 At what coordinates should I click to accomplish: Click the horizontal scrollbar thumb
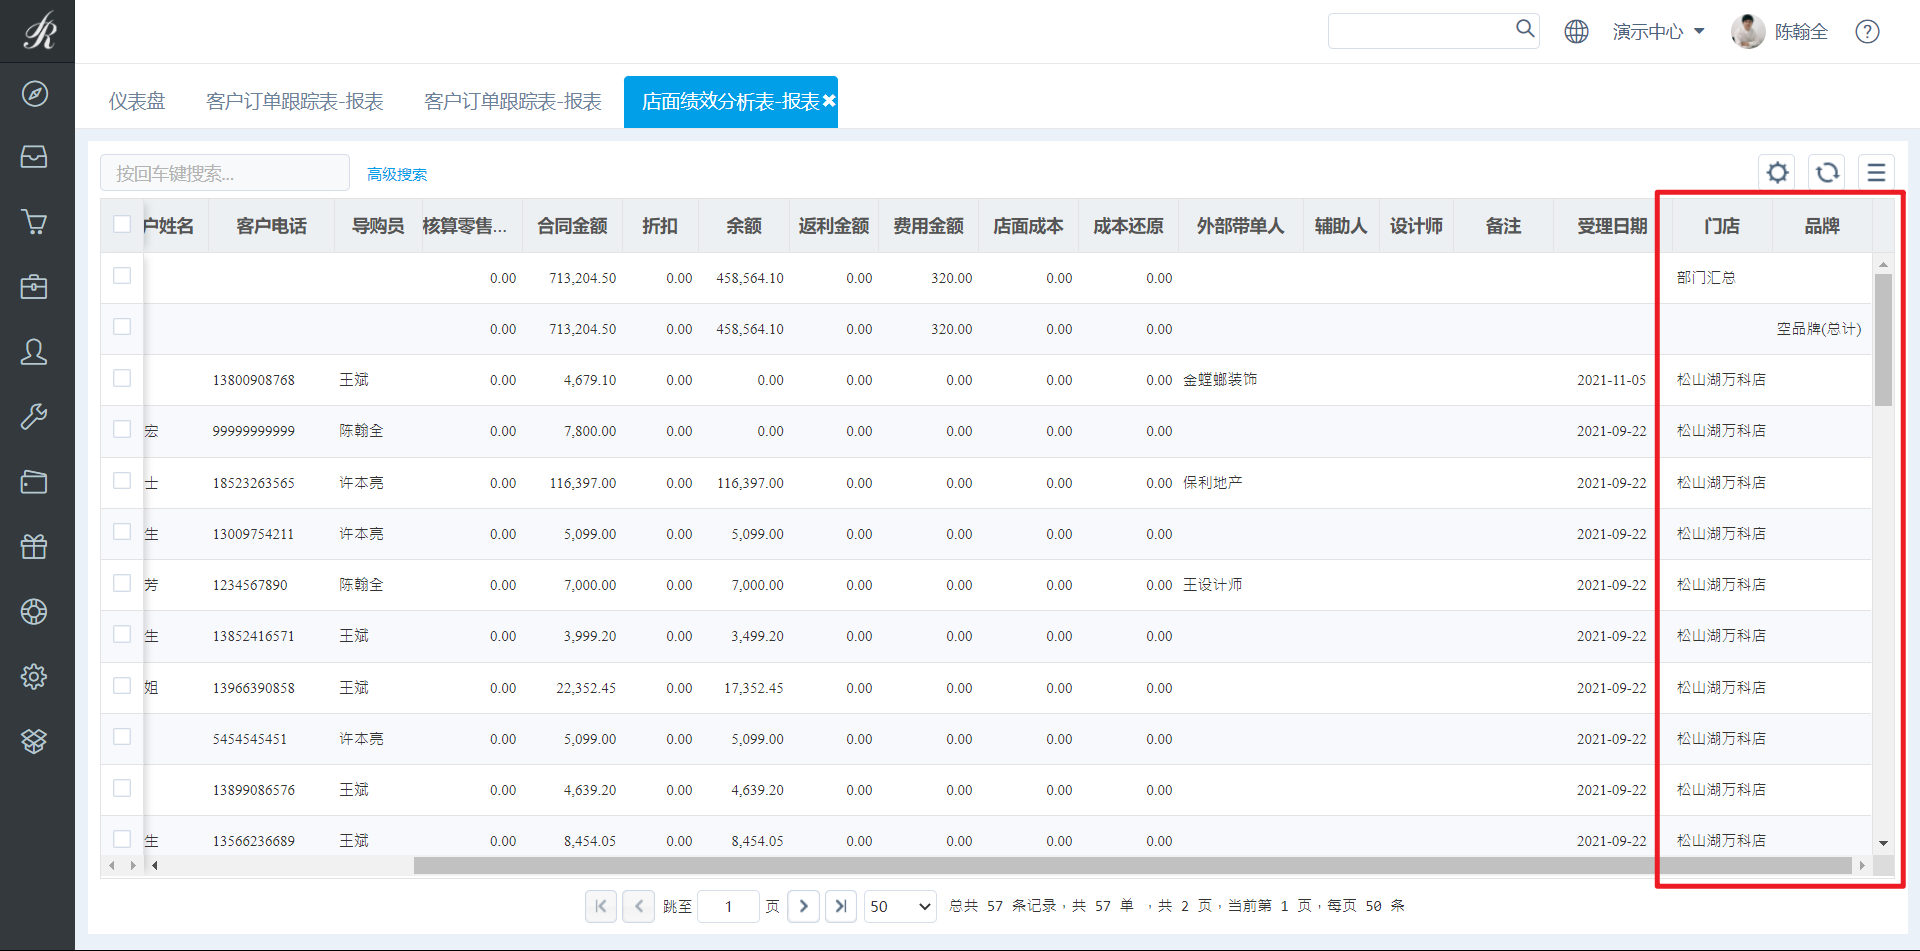tap(1133, 865)
